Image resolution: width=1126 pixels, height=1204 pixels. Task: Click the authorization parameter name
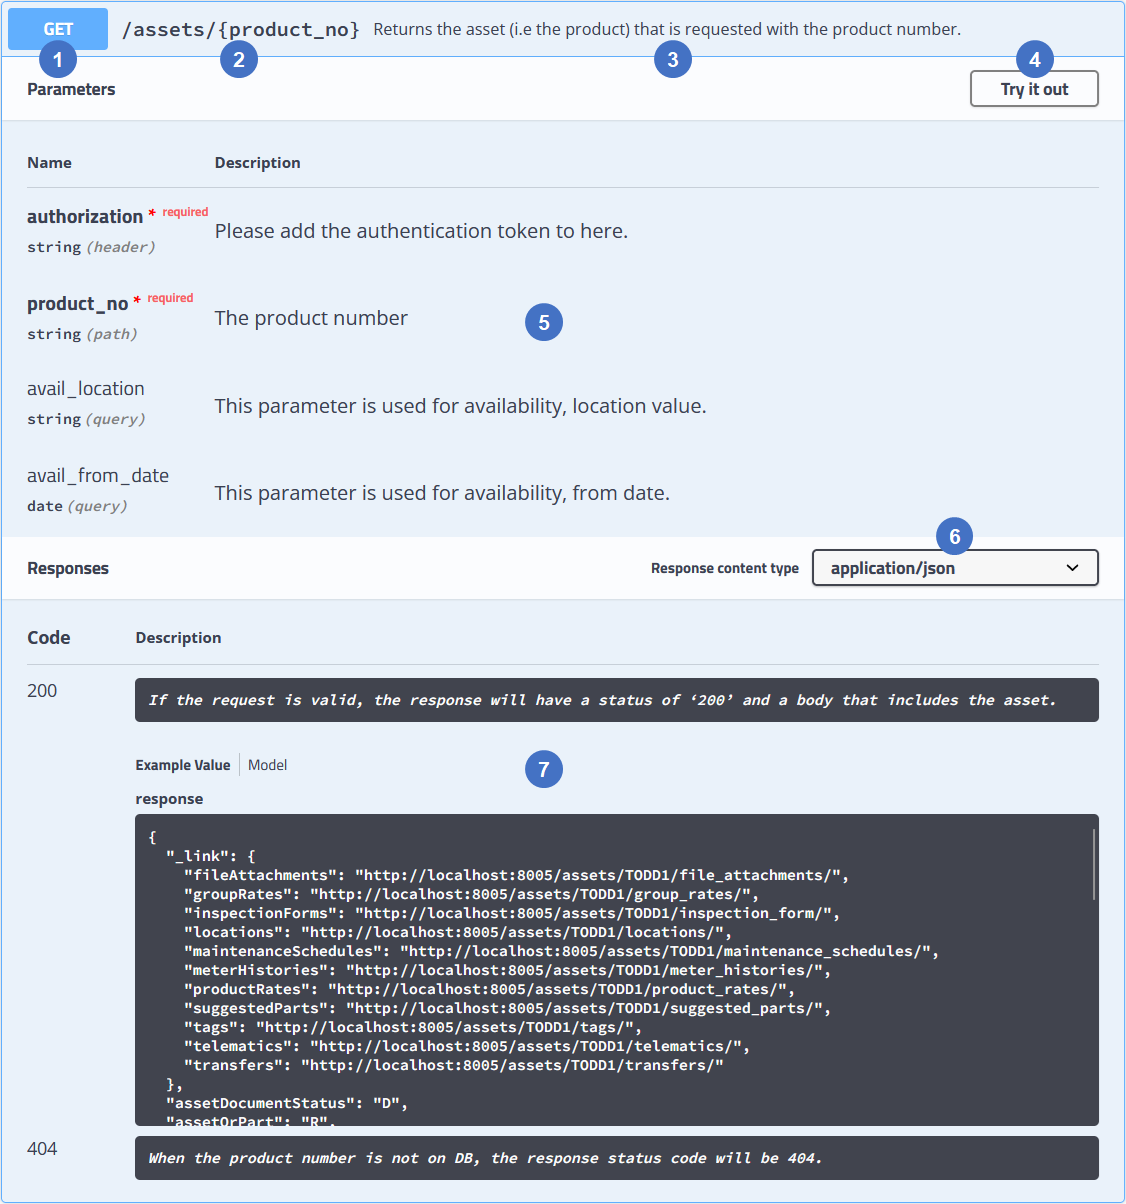[x=85, y=217]
